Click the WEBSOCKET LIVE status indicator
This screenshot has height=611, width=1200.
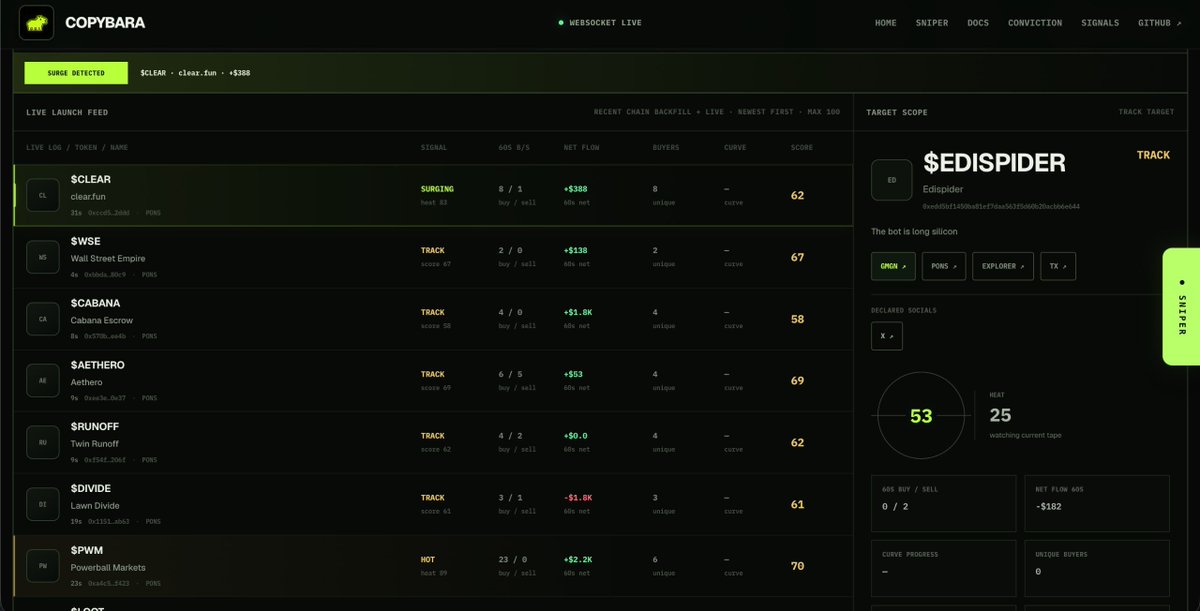pyautogui.click(x=600, y=22)
